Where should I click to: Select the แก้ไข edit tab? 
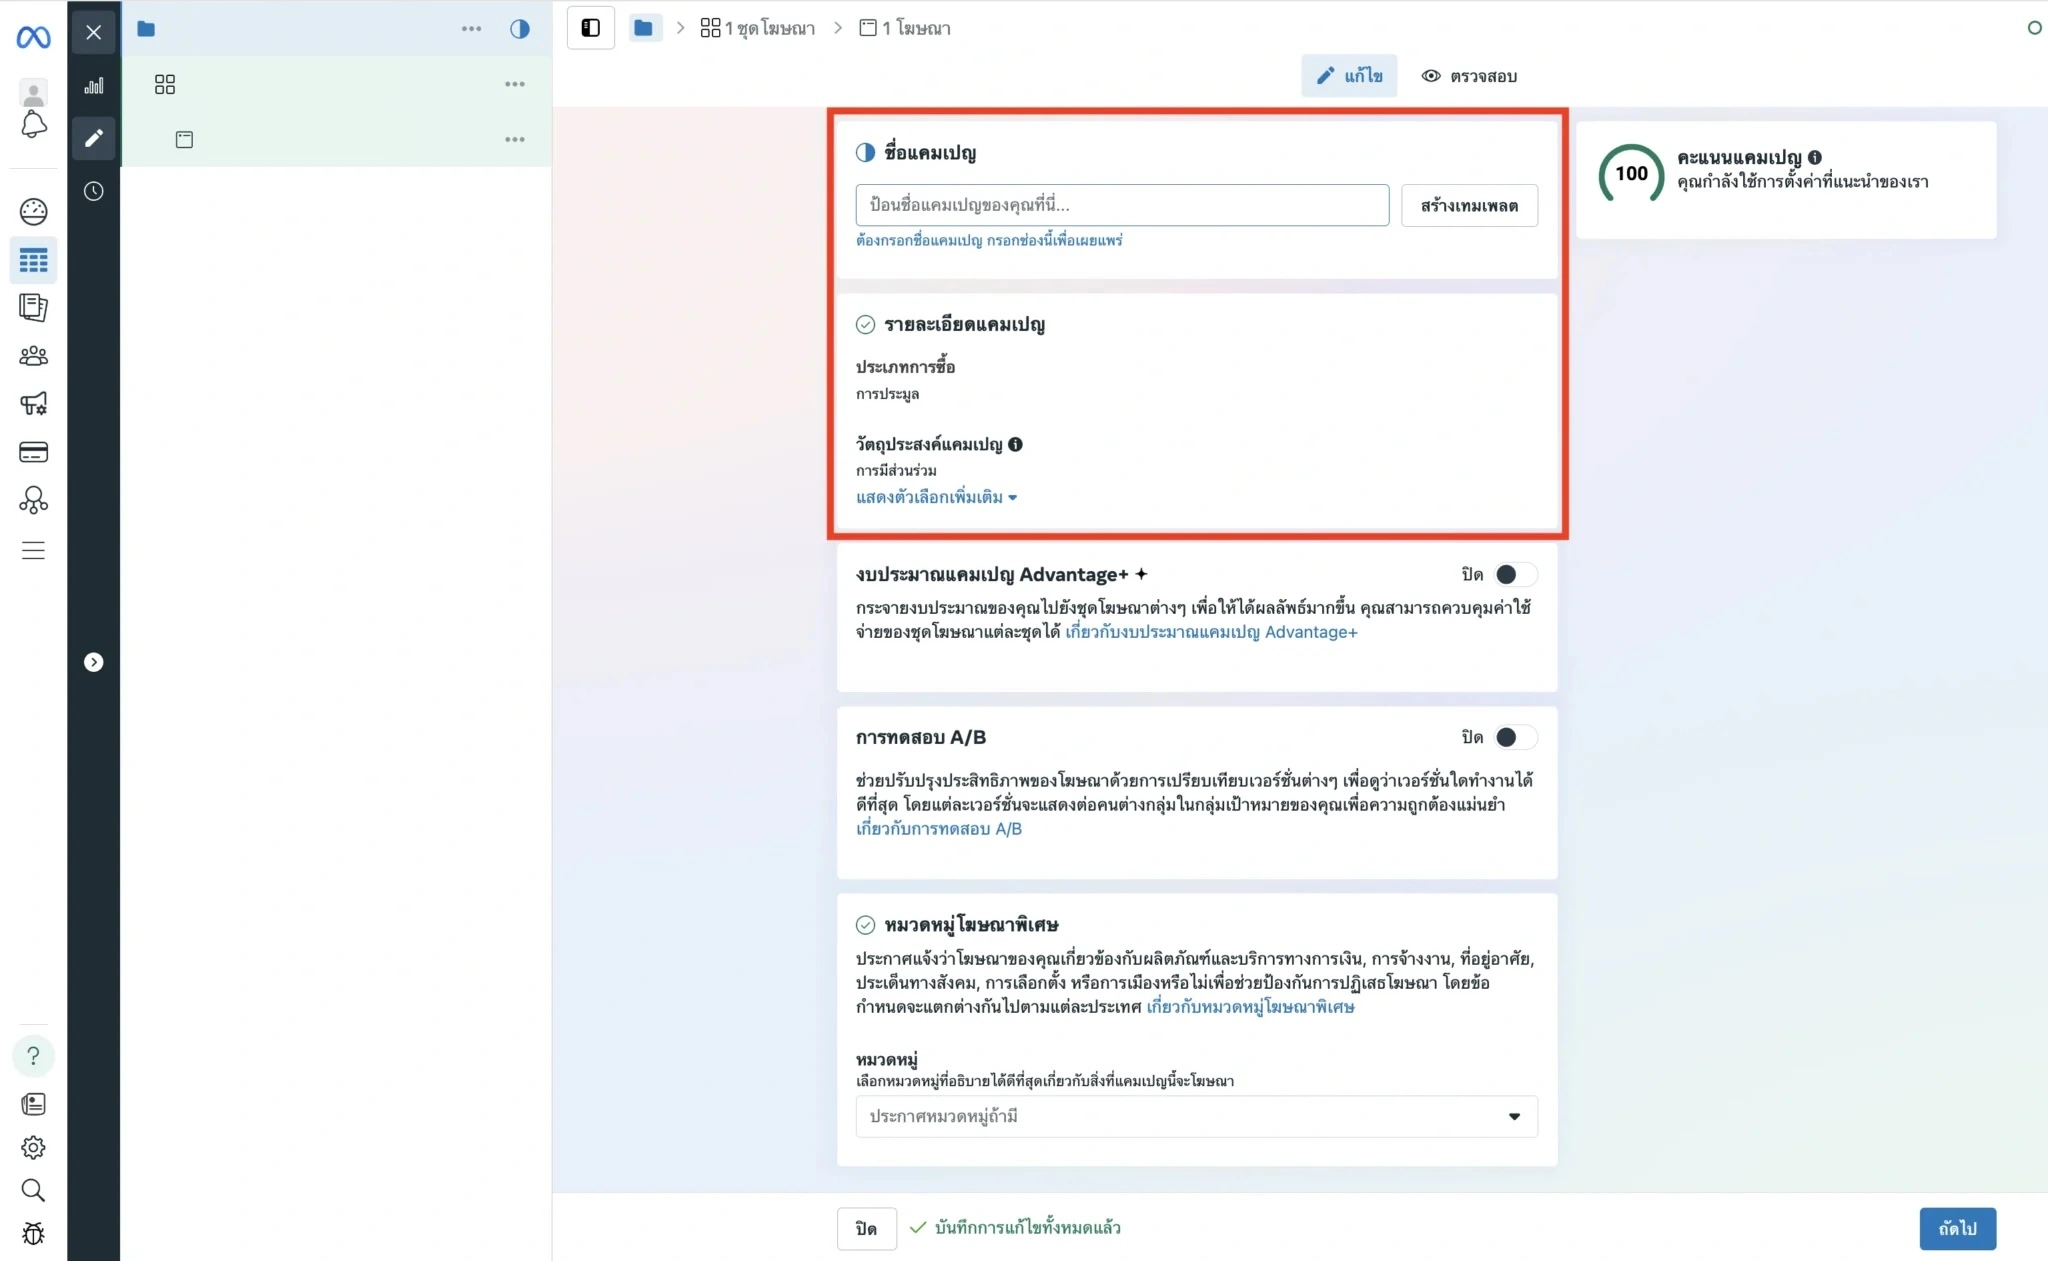1349,76
